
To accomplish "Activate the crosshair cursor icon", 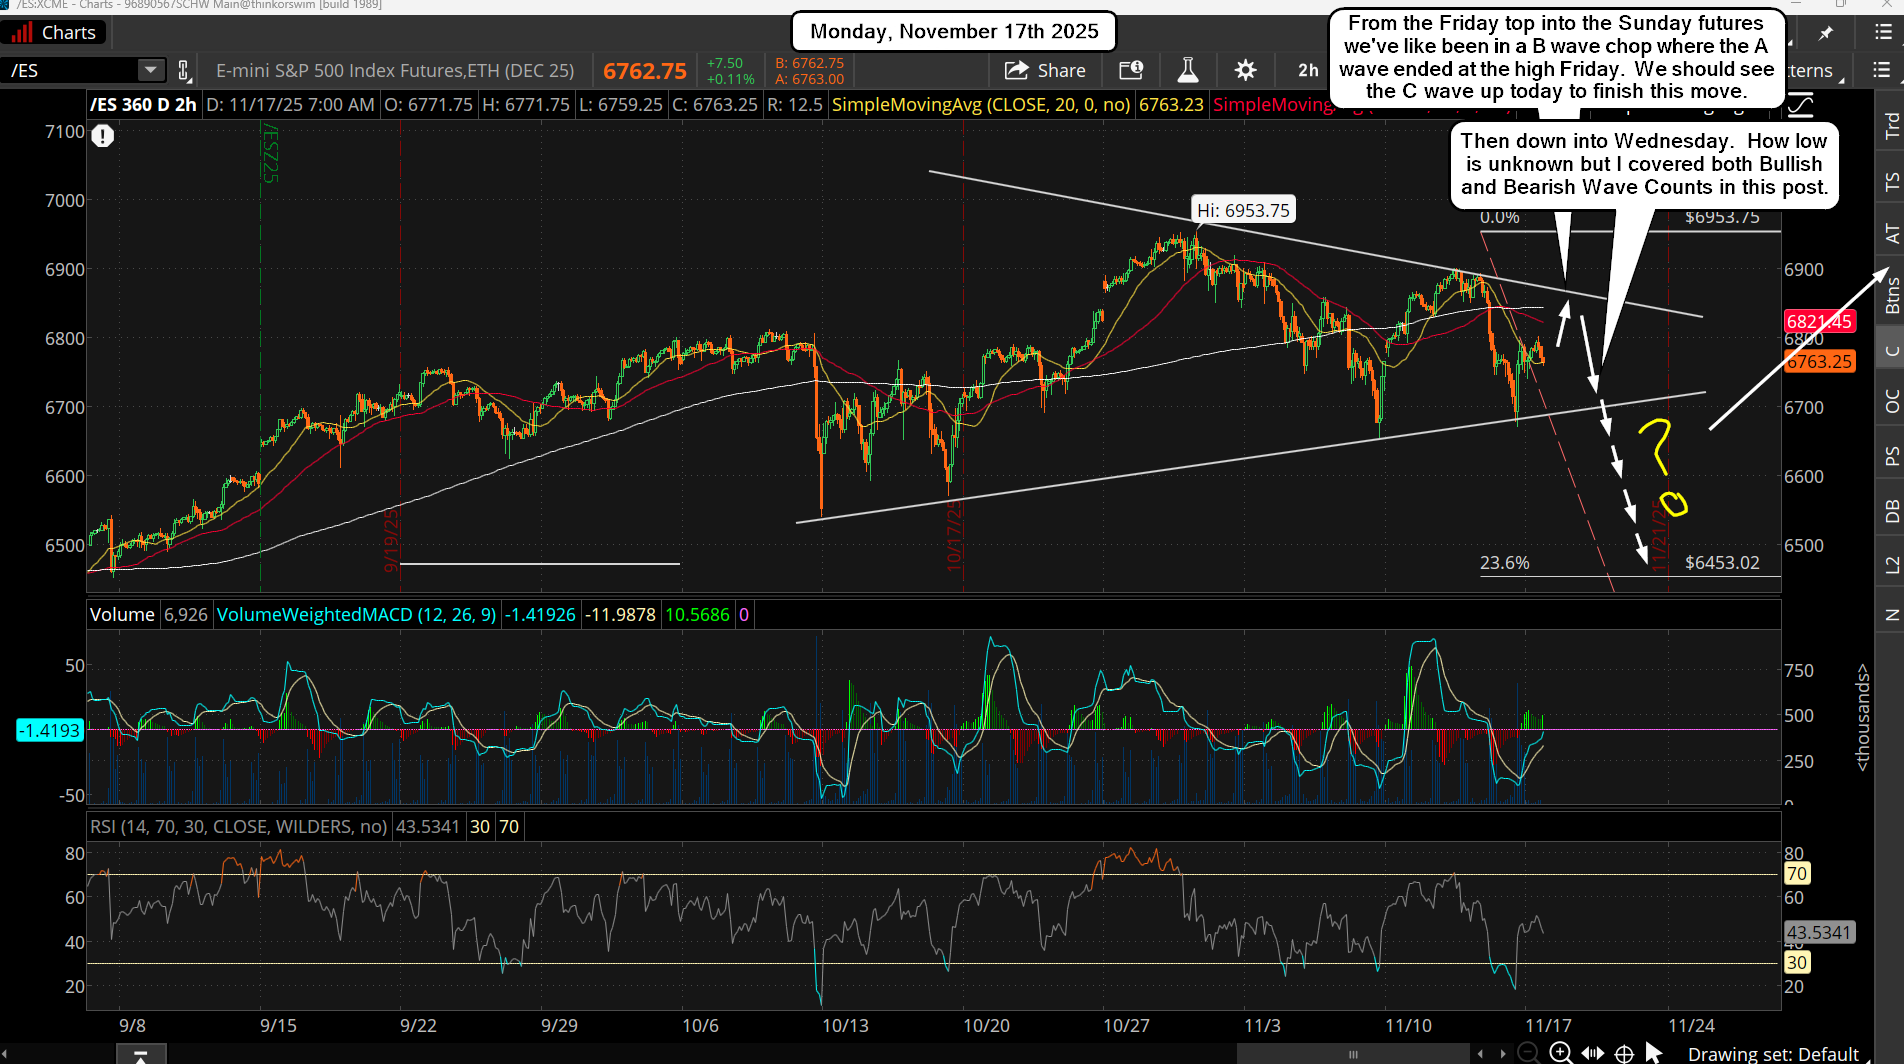I will click(1622, 1052).
